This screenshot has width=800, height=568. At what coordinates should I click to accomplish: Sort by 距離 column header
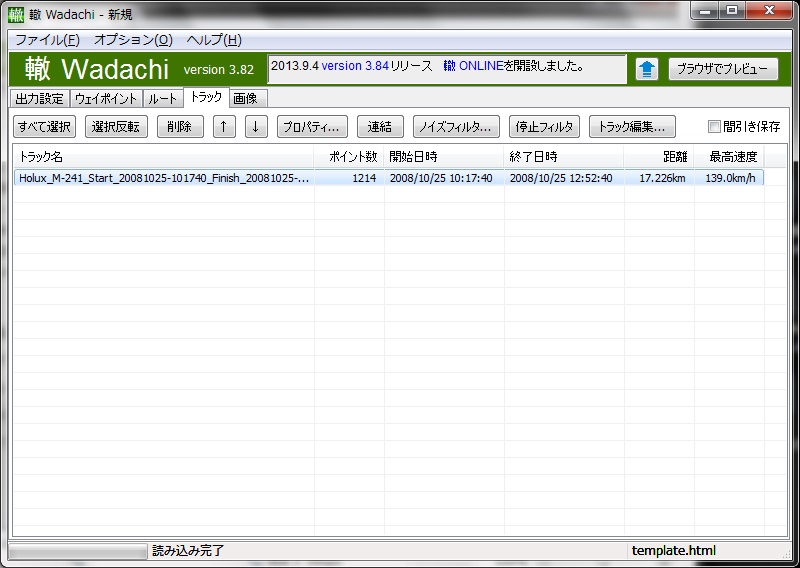coord(659,157)
